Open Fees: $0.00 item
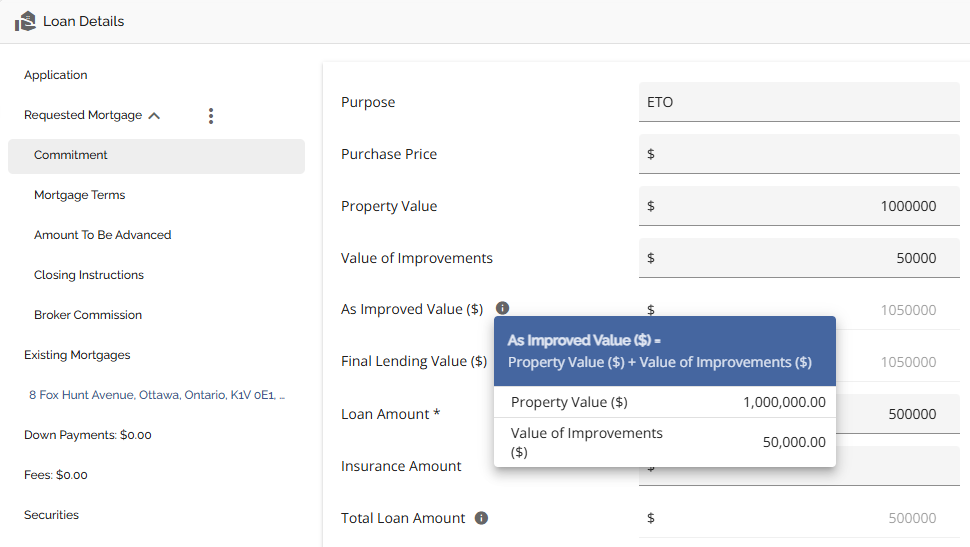Viewport: 970px width, 547px height. (x=56, y=475)
